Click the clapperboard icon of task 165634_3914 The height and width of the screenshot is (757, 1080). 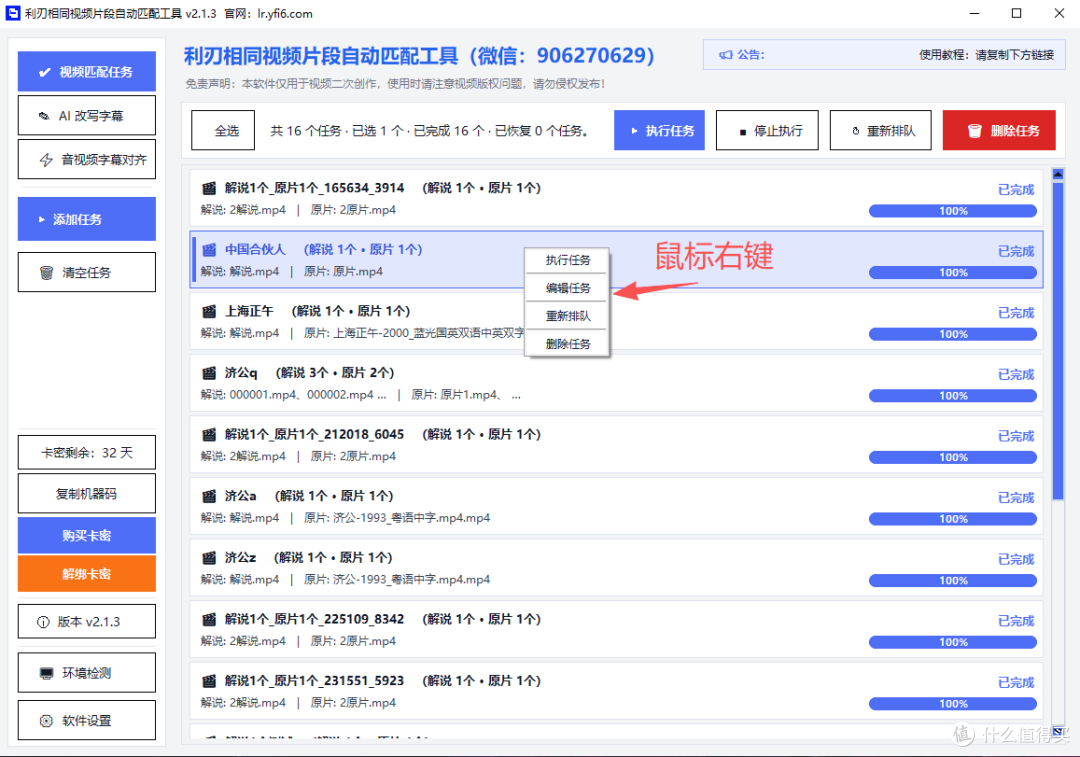point(209,188)
